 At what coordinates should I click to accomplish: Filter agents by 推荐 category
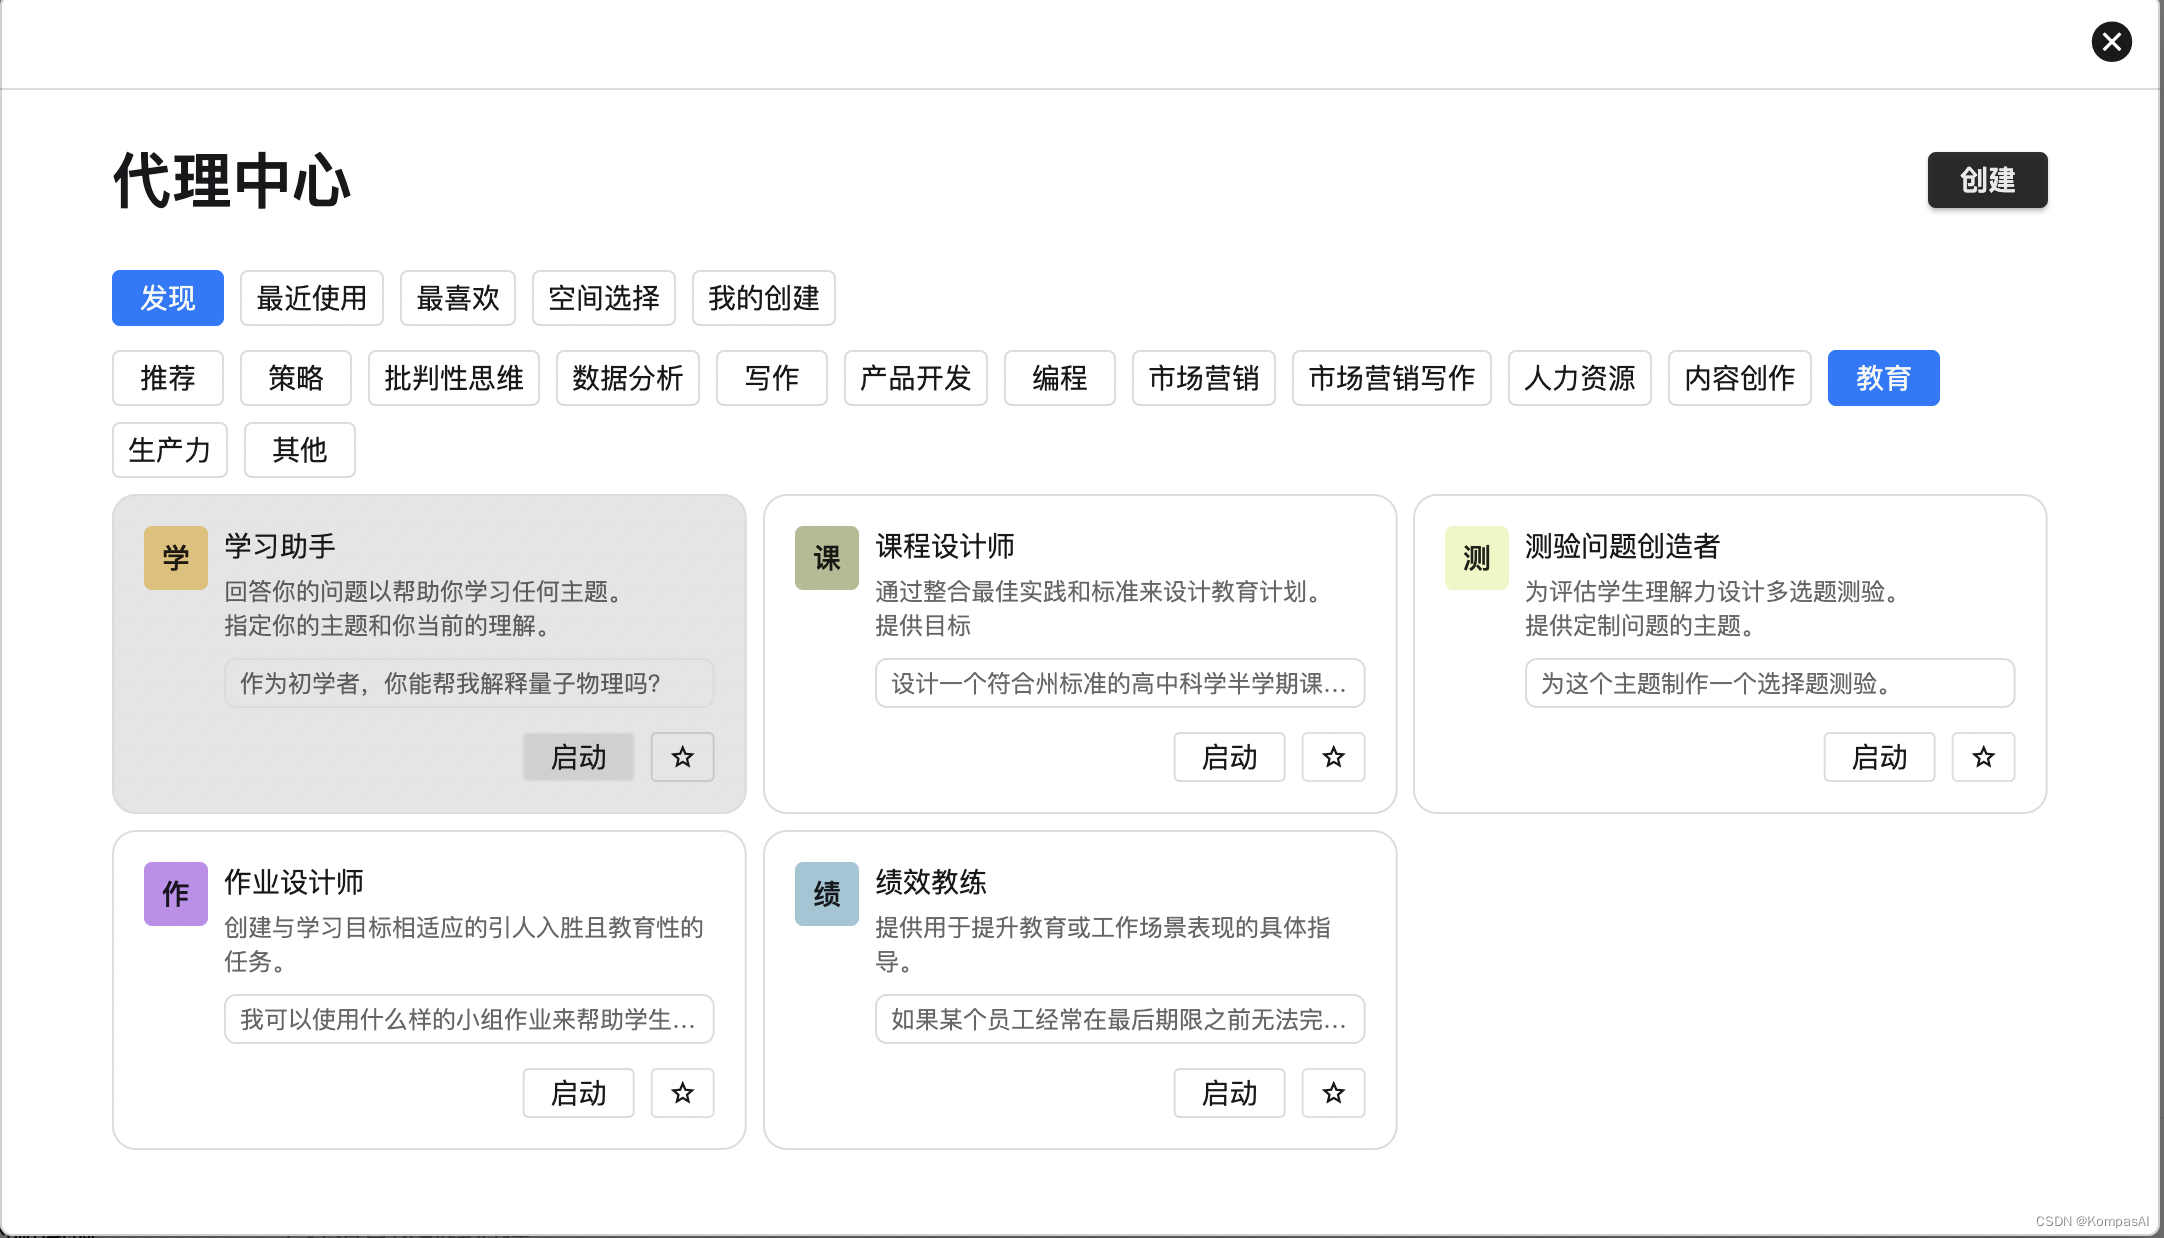[168, 378]
